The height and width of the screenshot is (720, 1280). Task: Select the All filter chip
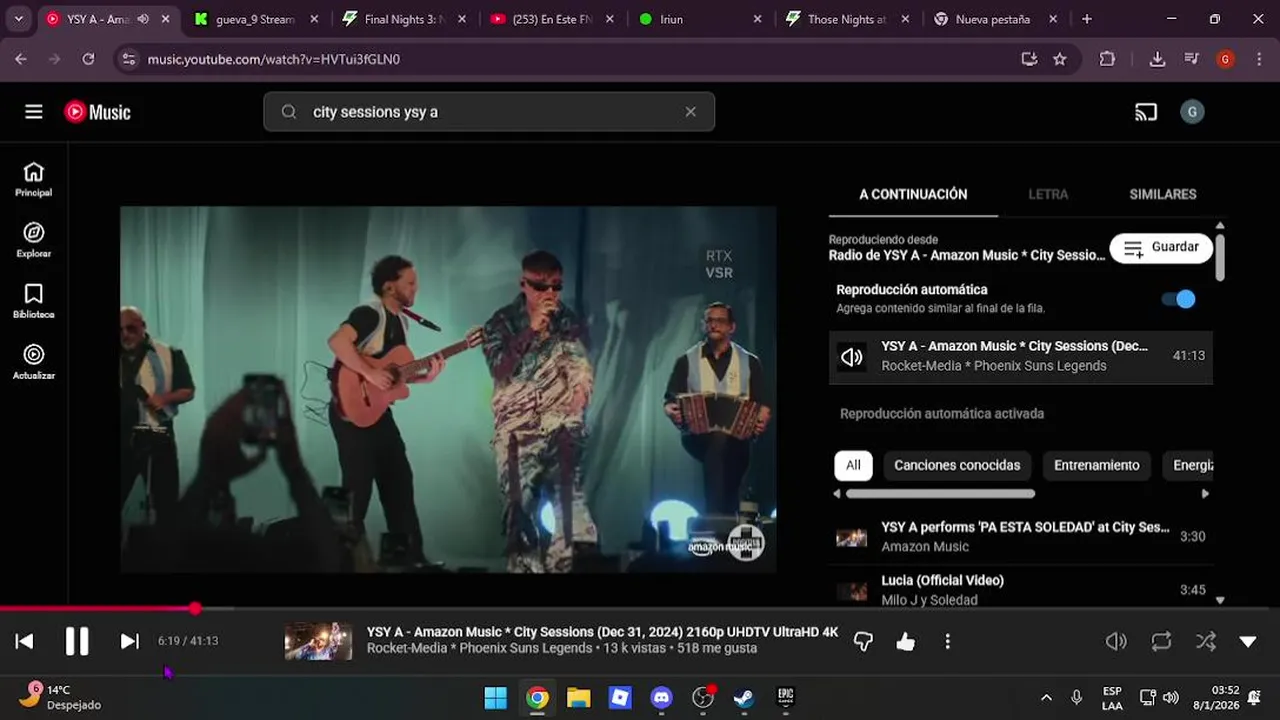click(853, 465)
